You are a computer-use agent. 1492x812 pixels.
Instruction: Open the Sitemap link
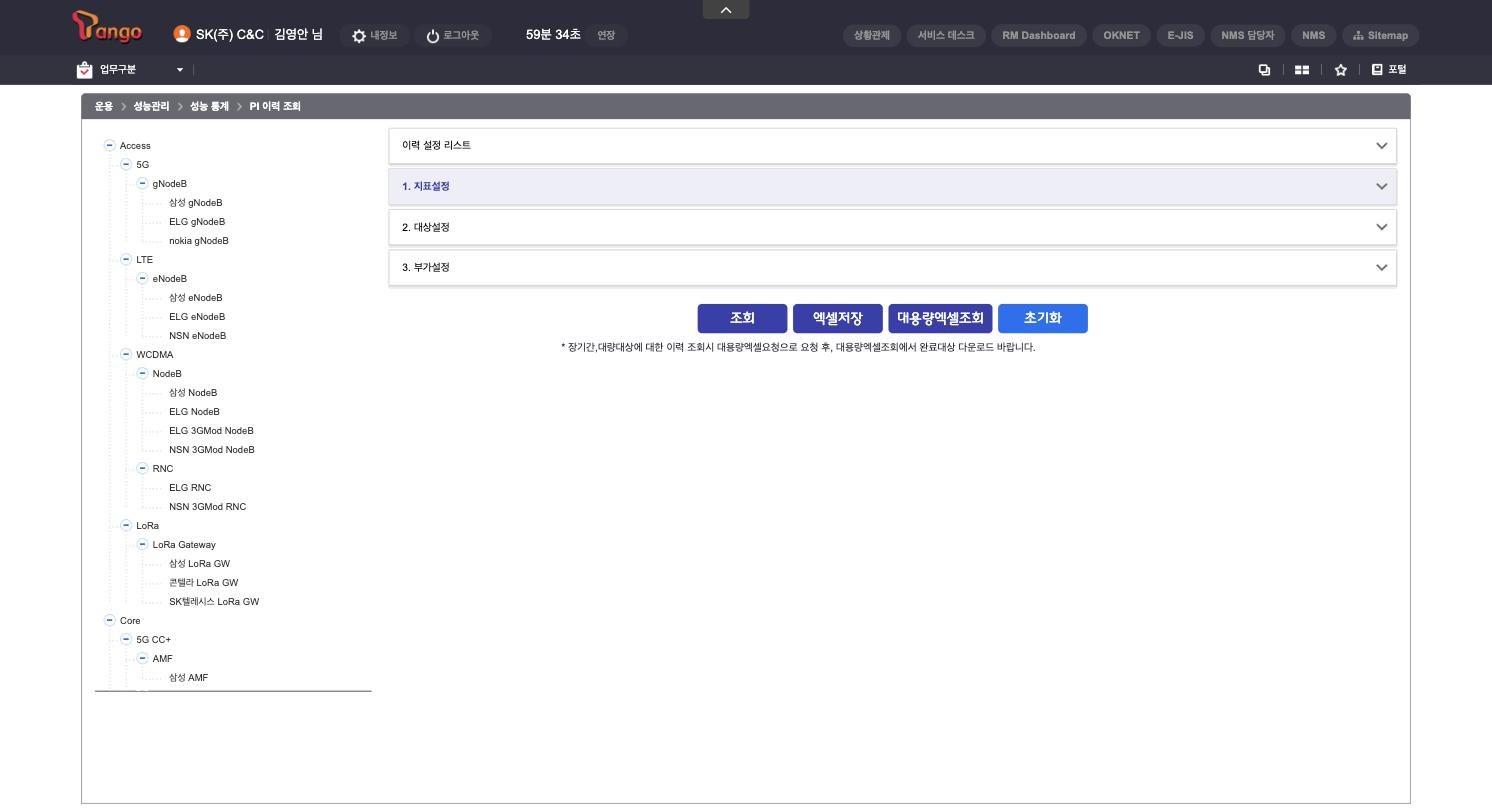[1380, 35]
